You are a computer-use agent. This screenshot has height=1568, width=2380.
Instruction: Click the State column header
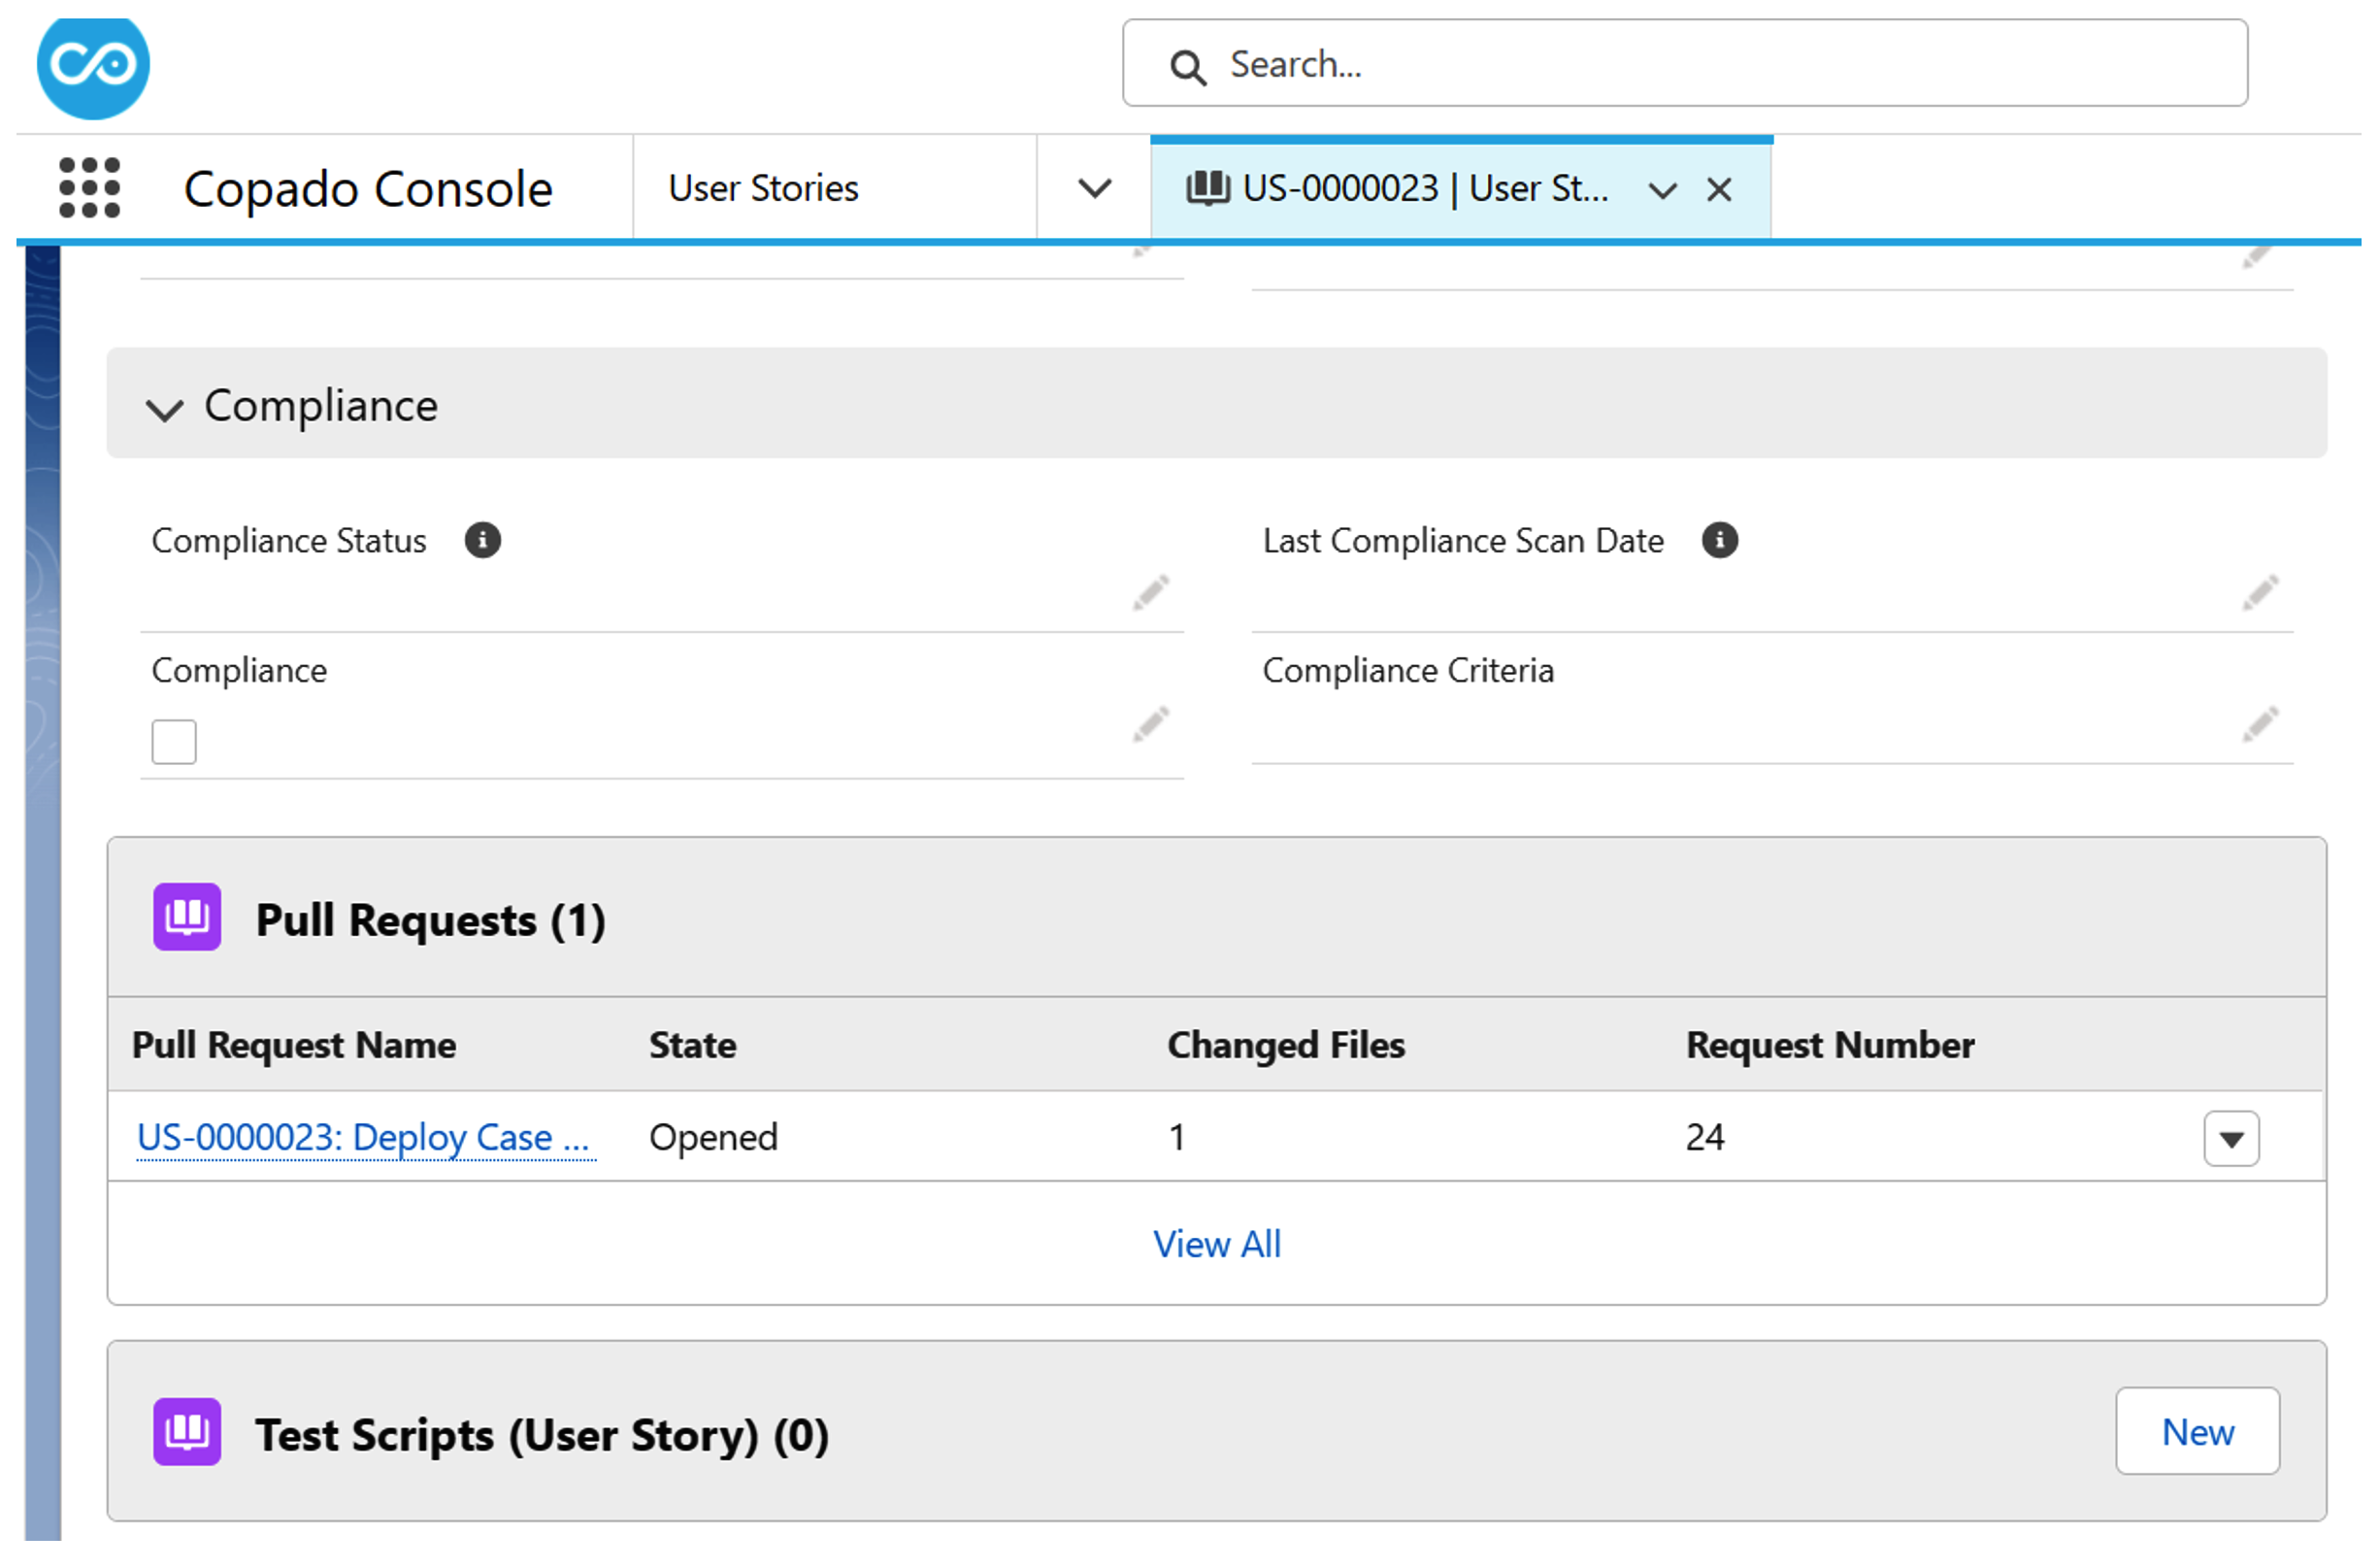pos(693,1045)
